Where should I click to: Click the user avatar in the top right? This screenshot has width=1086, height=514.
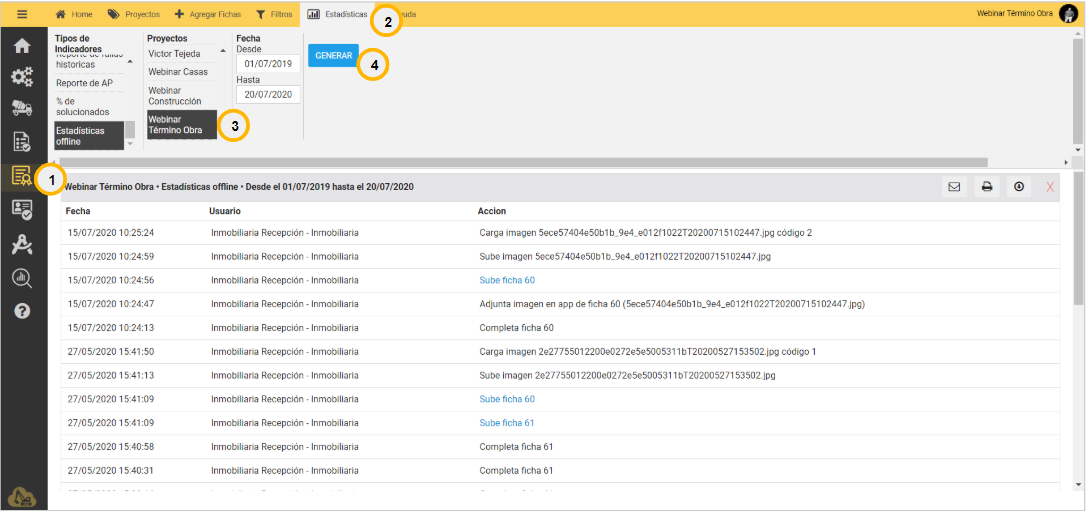(1069, 13)
